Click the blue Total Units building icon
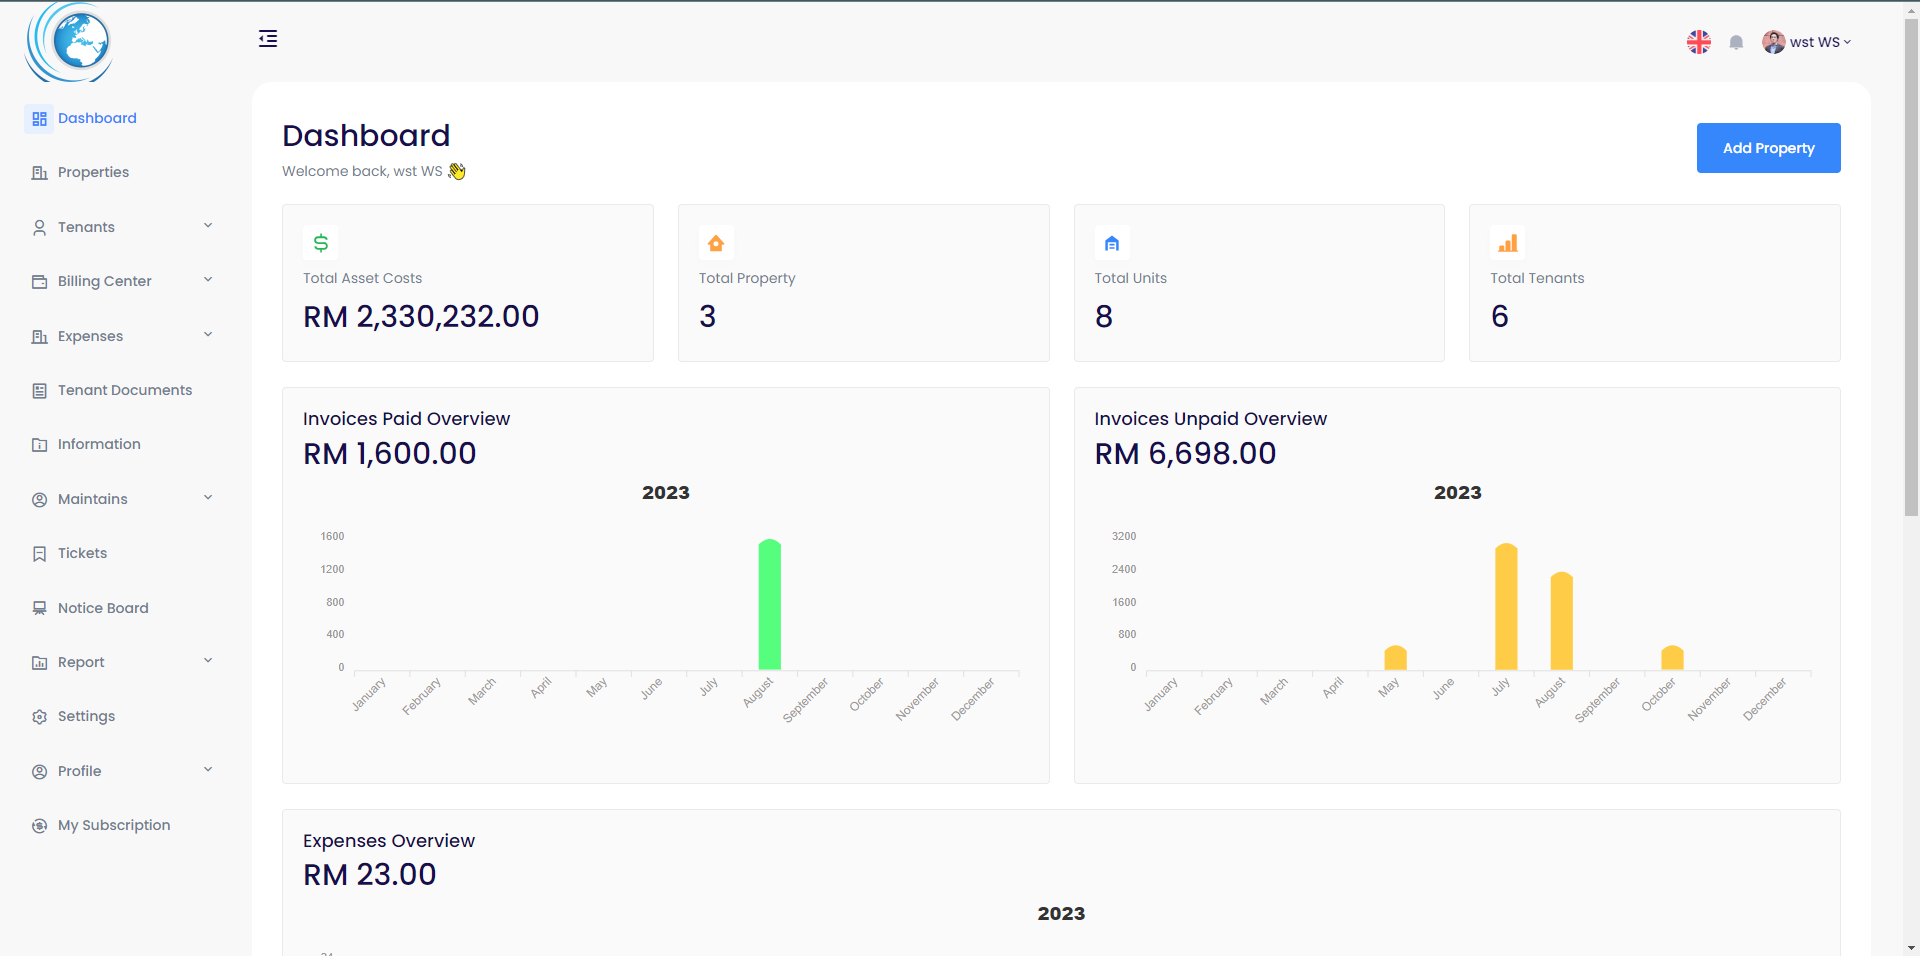Viewport: 1920px width, 956px height. point(1111,243)
